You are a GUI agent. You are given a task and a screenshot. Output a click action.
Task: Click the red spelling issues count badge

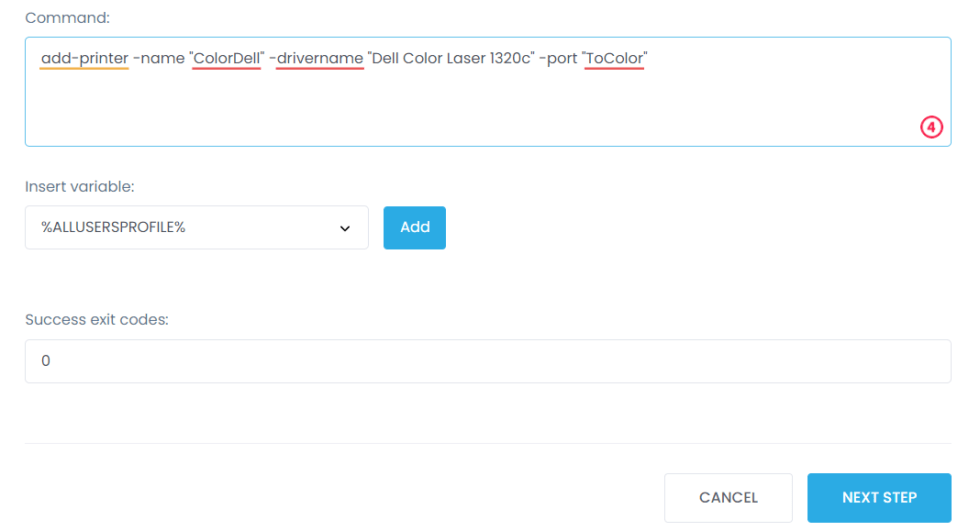(x=932, y=127)
